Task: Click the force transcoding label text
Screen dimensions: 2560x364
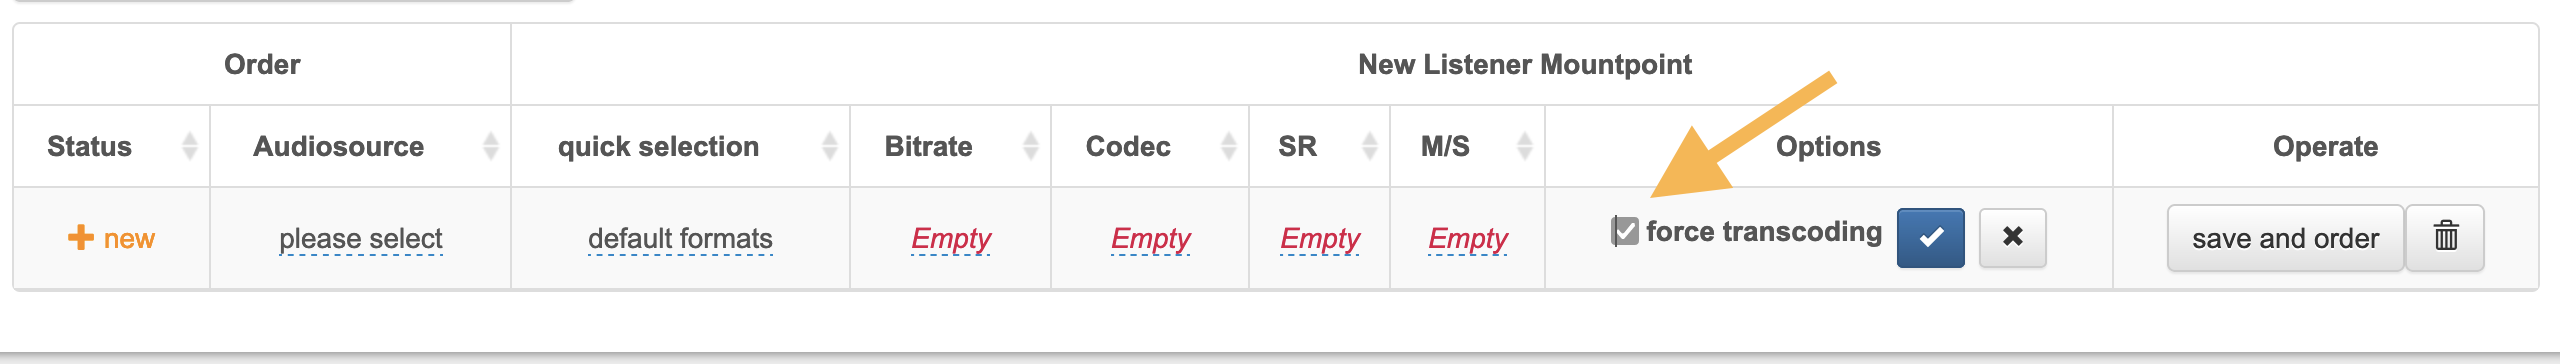Action: 1764,232
